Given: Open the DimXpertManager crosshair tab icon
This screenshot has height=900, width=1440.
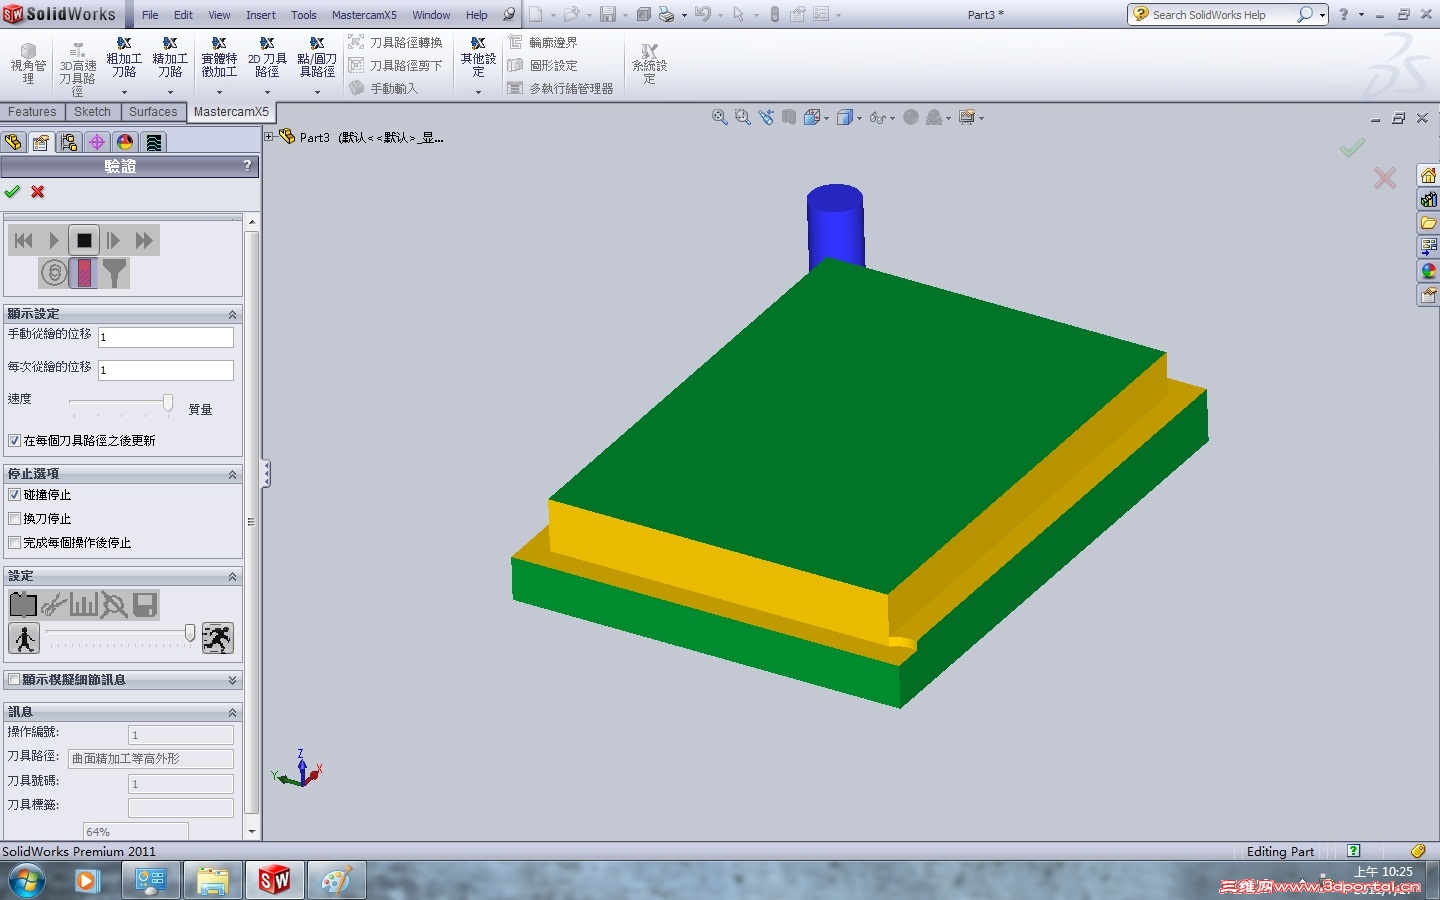Looking at the screenshot, I should coord(97,142).
